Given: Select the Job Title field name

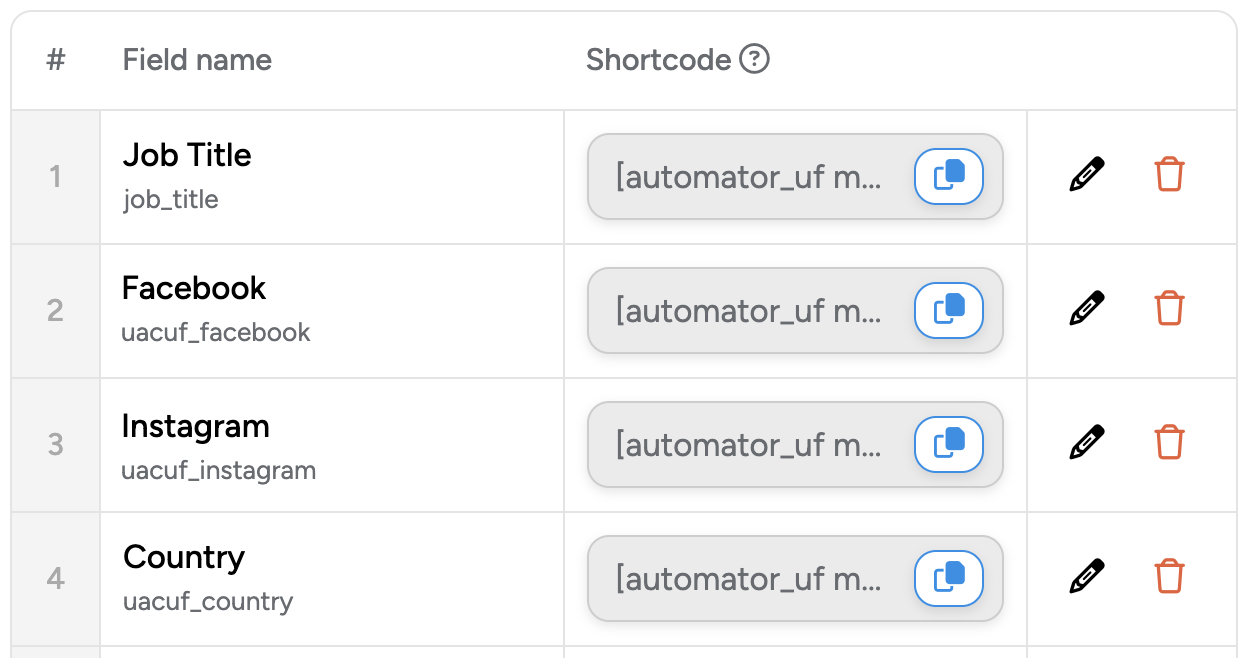Looking at the screenshot, I should tap(187, 155).
